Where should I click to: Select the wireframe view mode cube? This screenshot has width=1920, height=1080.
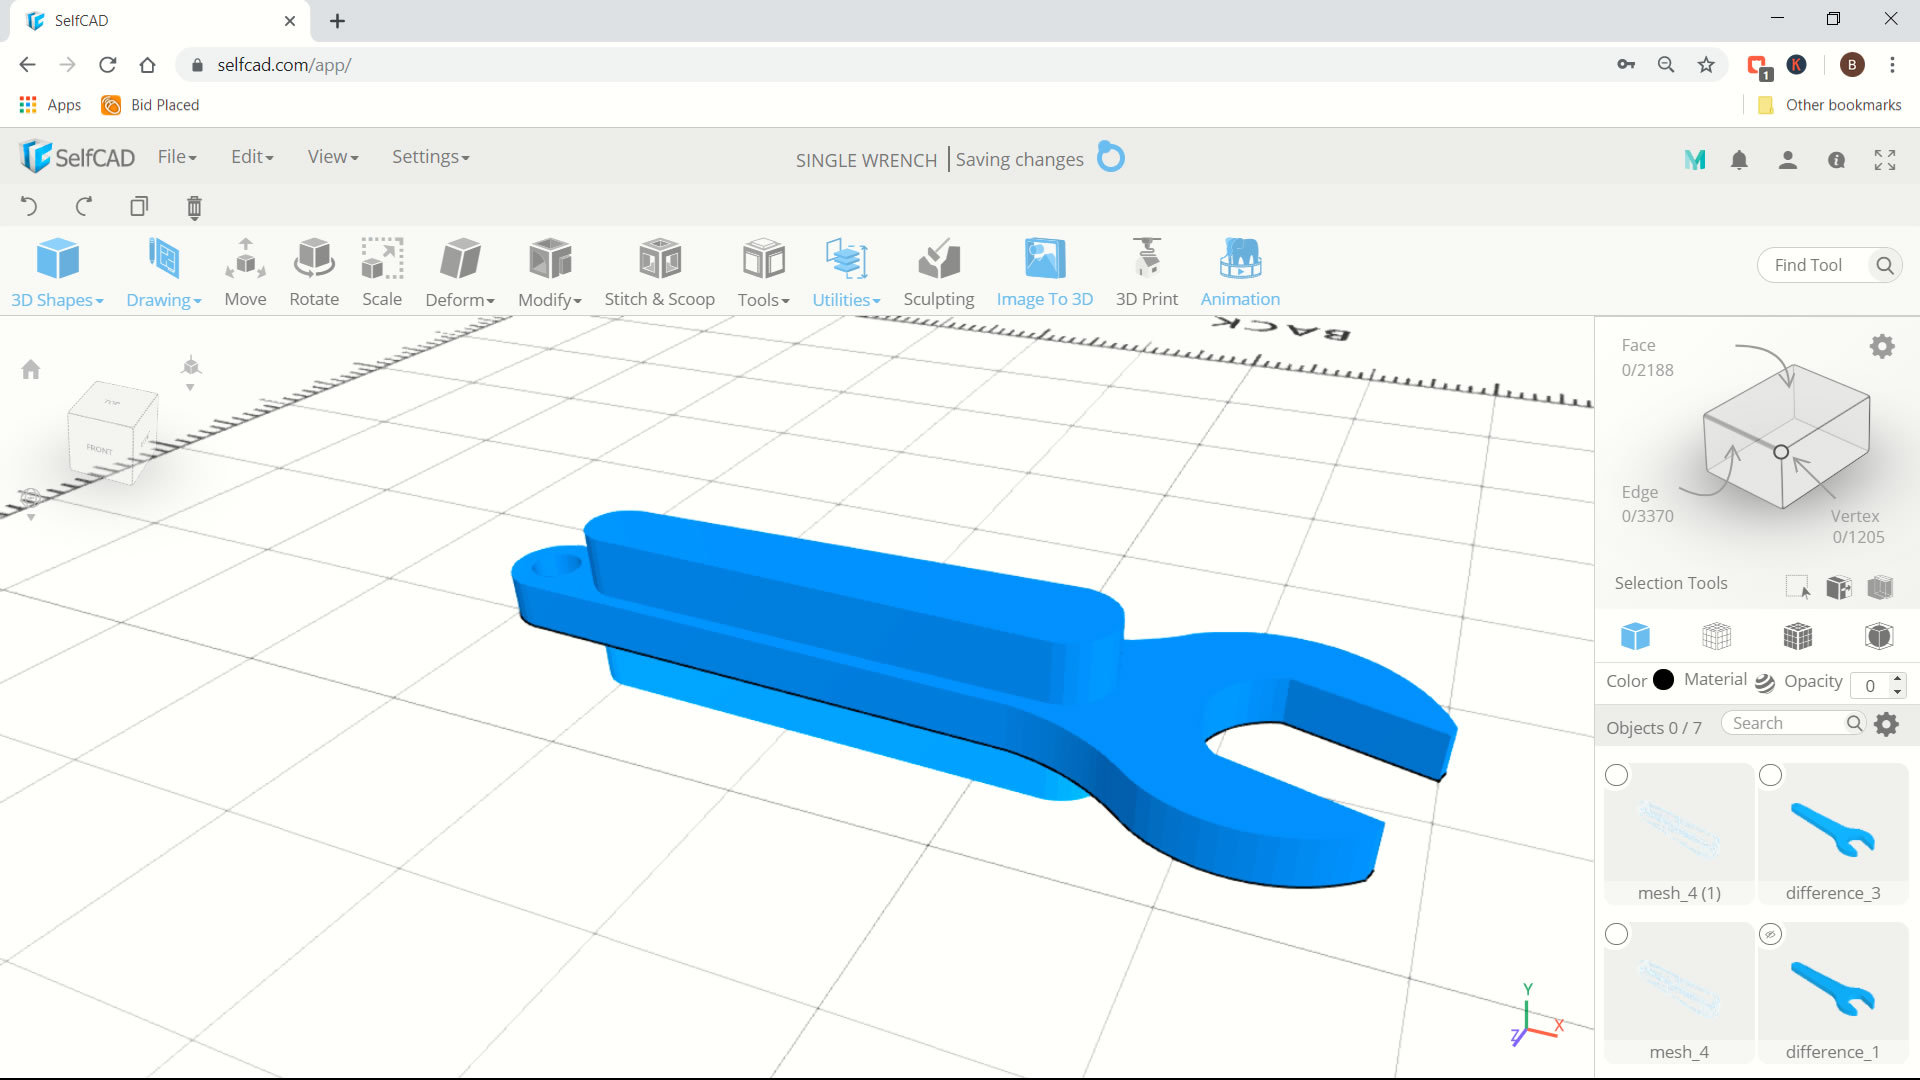[x=1716, y=636]
